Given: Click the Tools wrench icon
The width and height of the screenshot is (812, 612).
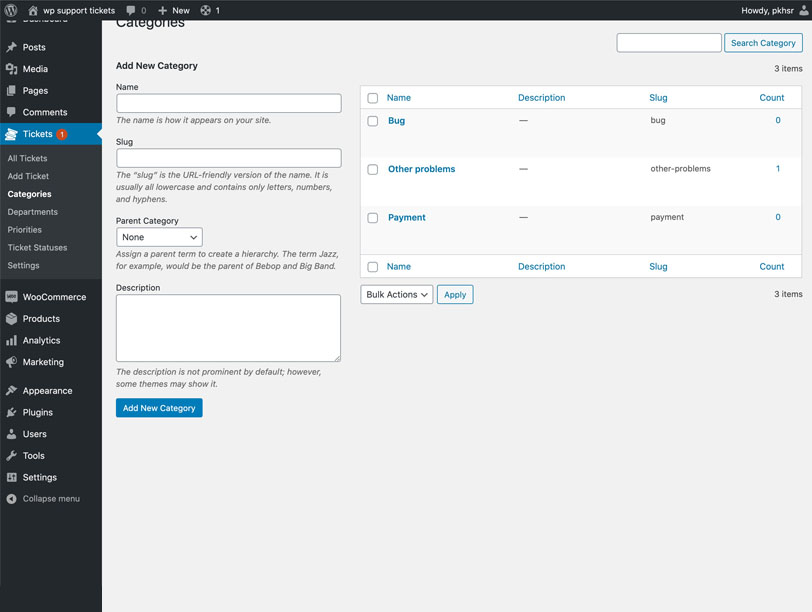Looking at the screenshot, I should click(x=11, y=456).
